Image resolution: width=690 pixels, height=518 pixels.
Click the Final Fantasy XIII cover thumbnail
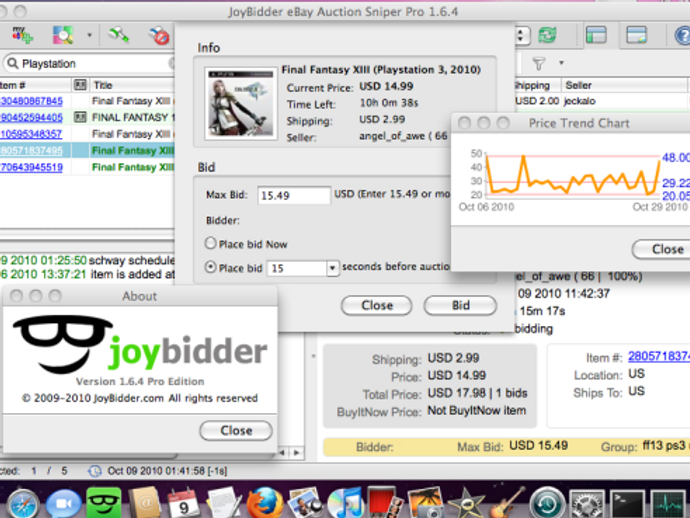click(x=241, y=103)
